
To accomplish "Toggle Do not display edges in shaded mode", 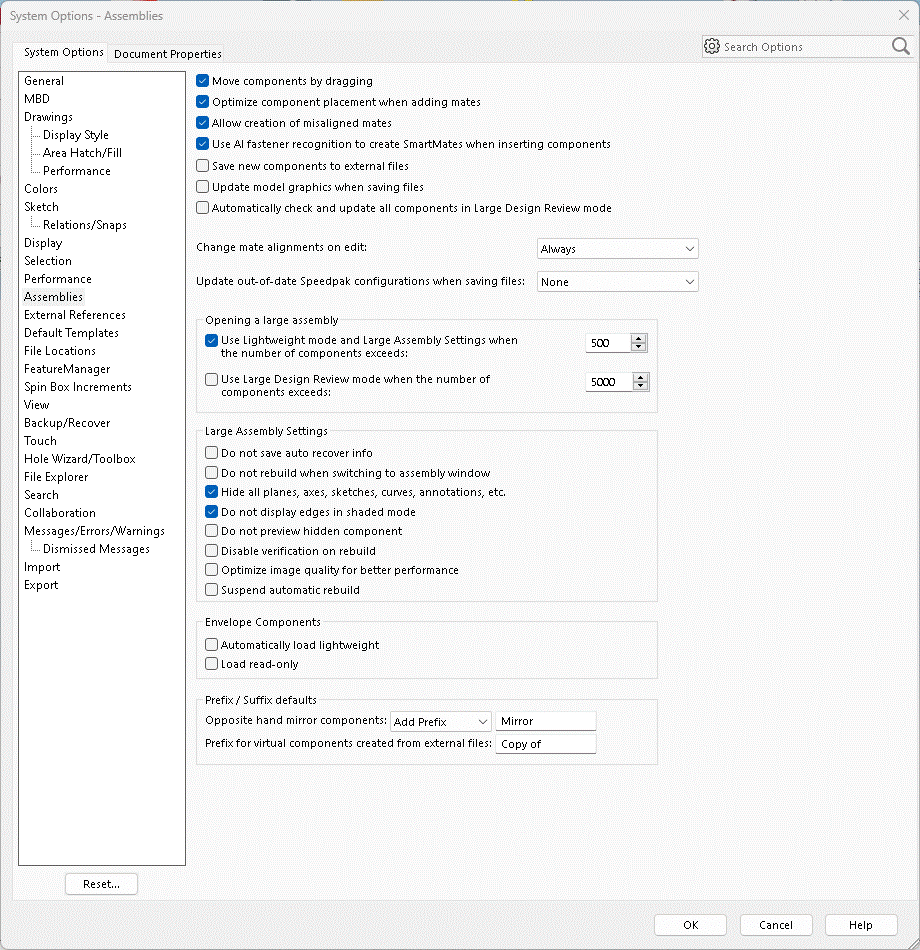I will [x=212, y=512].
